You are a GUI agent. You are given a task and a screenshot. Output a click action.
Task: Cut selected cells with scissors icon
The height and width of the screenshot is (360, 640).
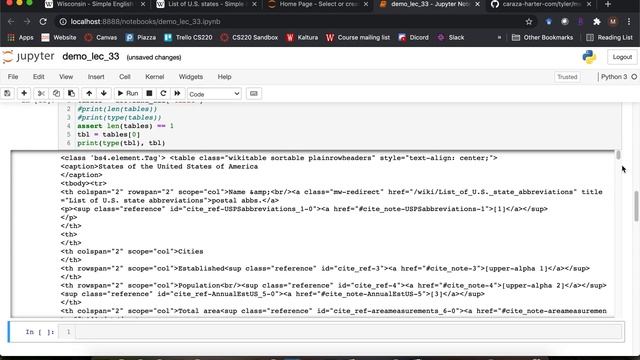point(41,93)
